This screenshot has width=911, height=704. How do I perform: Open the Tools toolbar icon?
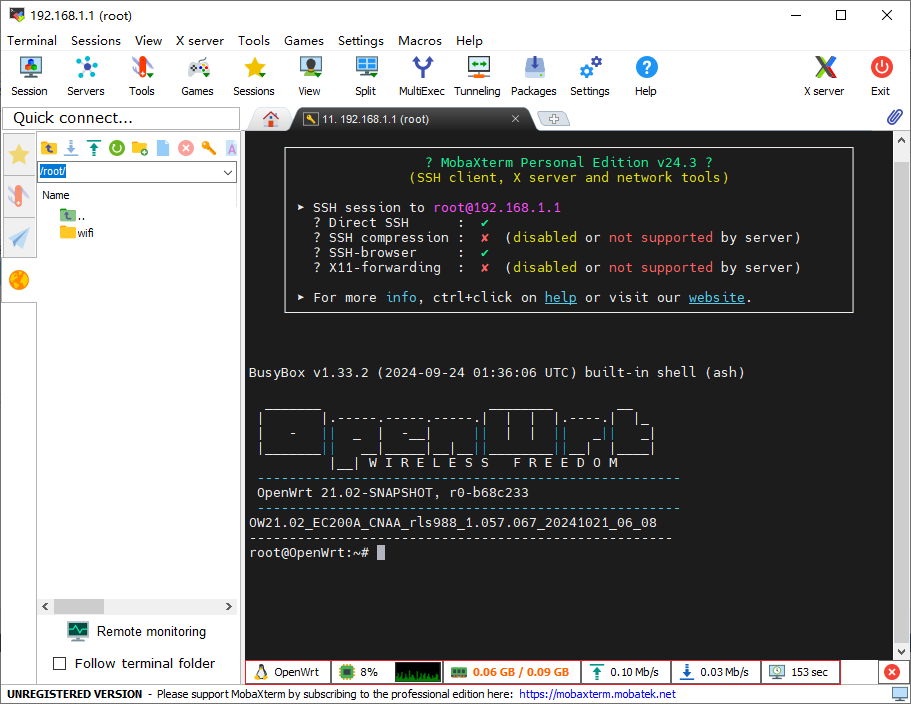click(142, 76)
